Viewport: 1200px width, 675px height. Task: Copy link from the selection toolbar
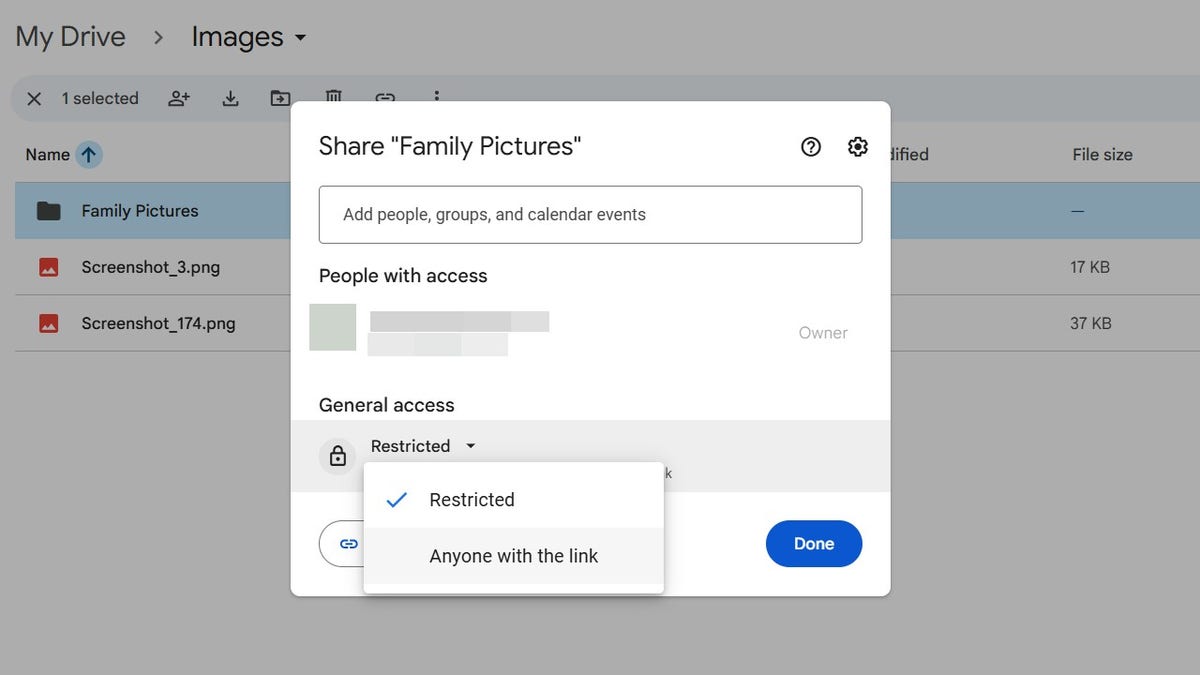(x=385, y=98)
